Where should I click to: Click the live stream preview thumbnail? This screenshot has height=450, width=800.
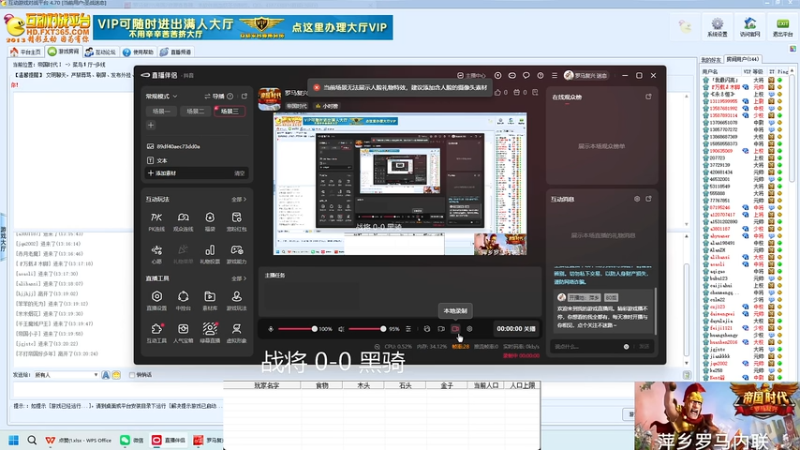click(400, 184)
